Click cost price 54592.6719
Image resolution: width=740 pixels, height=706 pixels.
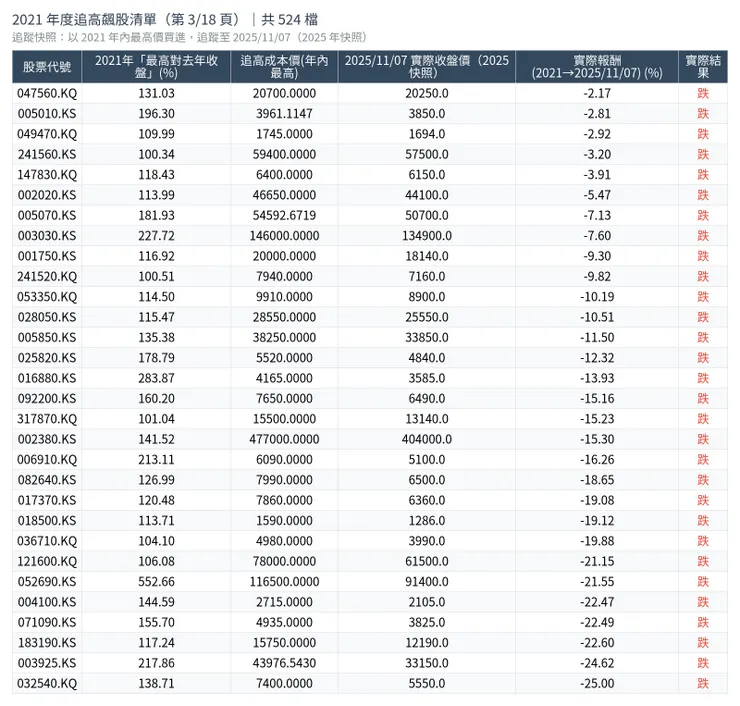[284, 215]
